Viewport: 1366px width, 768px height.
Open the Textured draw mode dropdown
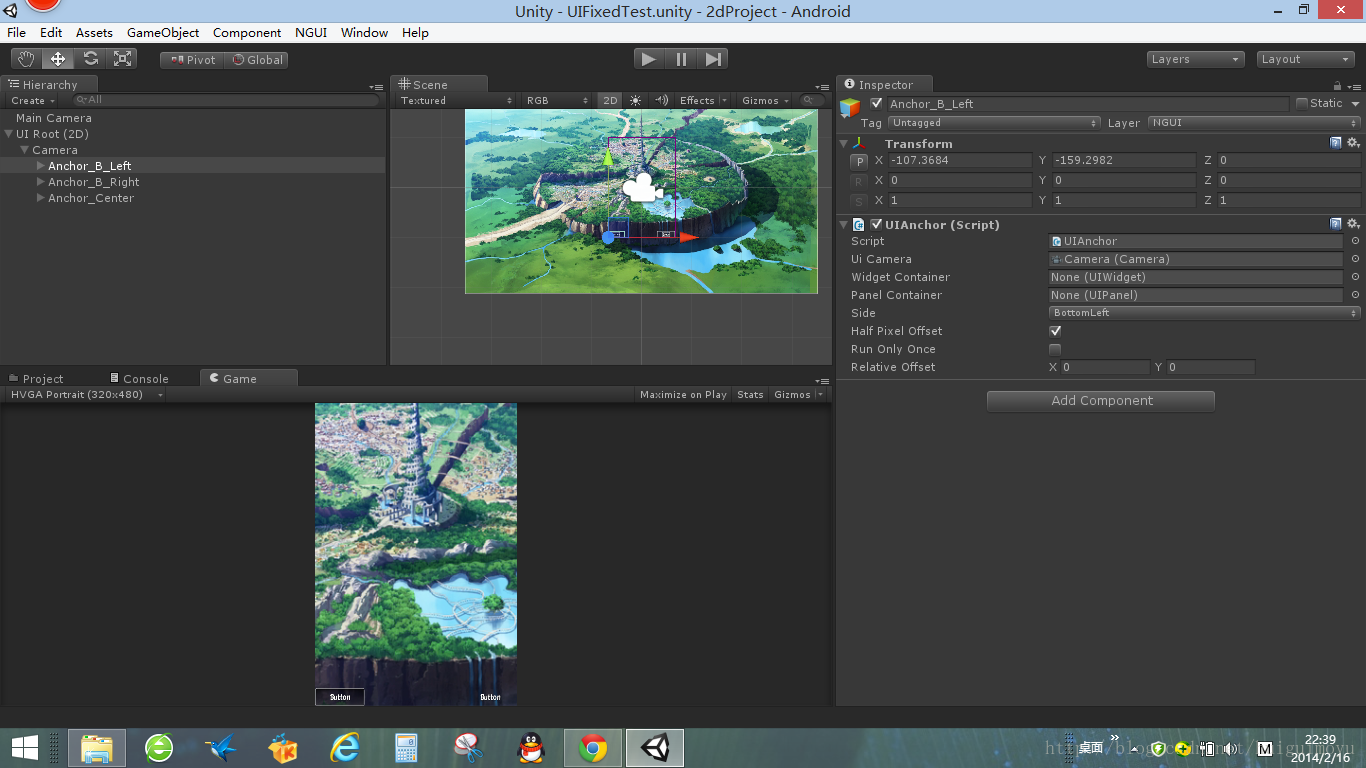(x=456, y=100)
